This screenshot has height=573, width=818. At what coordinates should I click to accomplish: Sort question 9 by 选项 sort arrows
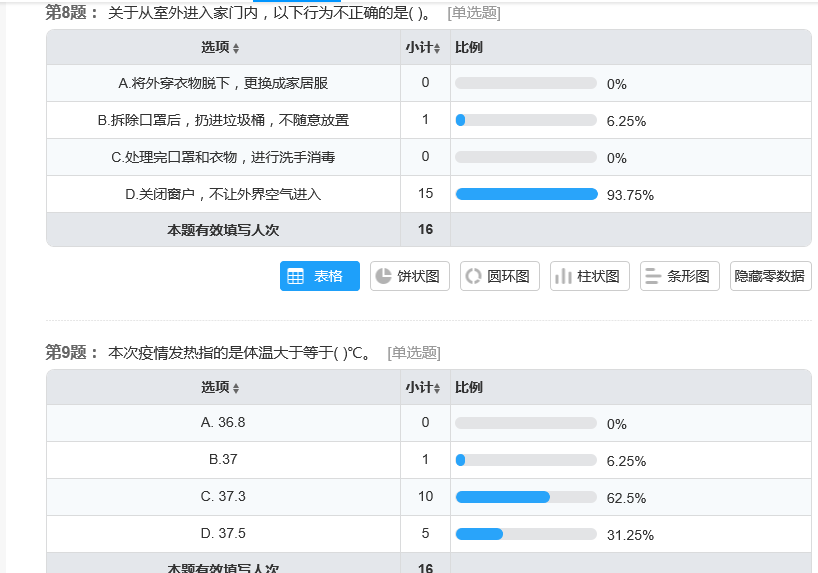tap(236, 388)
